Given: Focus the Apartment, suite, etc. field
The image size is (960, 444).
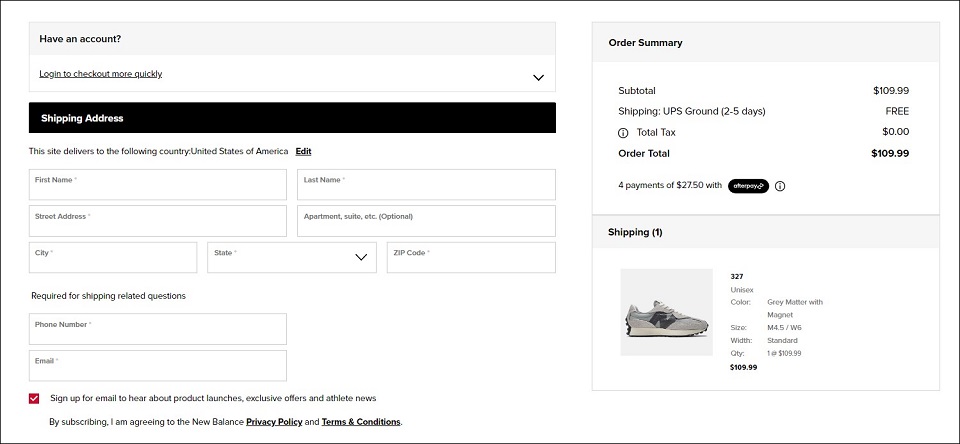Looking at the screenshot, I should click(x=426, y=221).
